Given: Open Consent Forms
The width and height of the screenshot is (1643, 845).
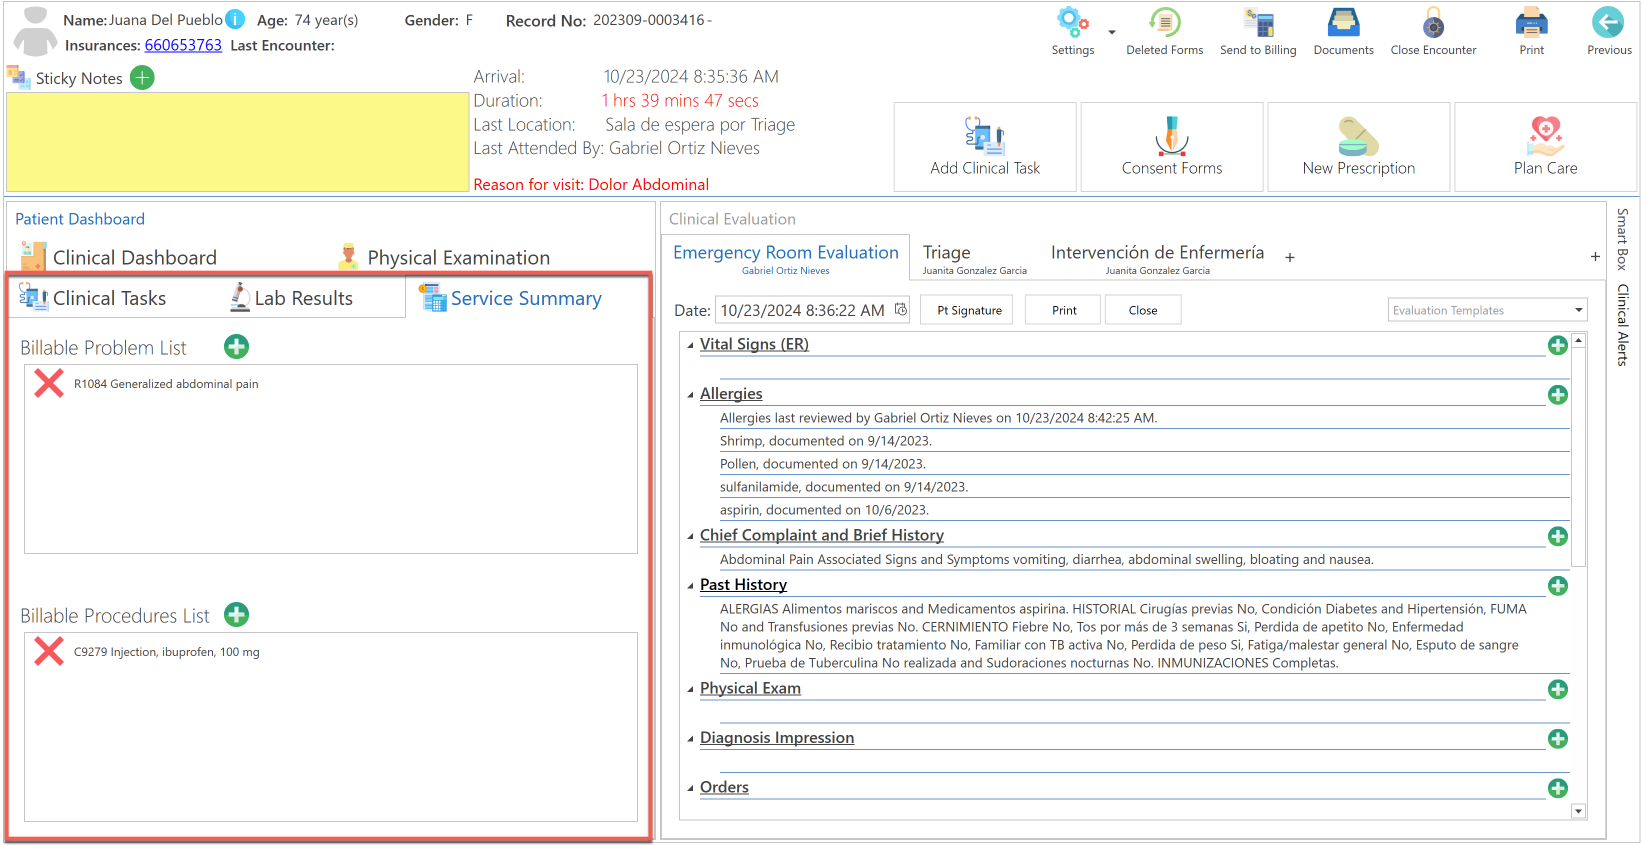Looking at the screenshot, I should (1172, 147).
